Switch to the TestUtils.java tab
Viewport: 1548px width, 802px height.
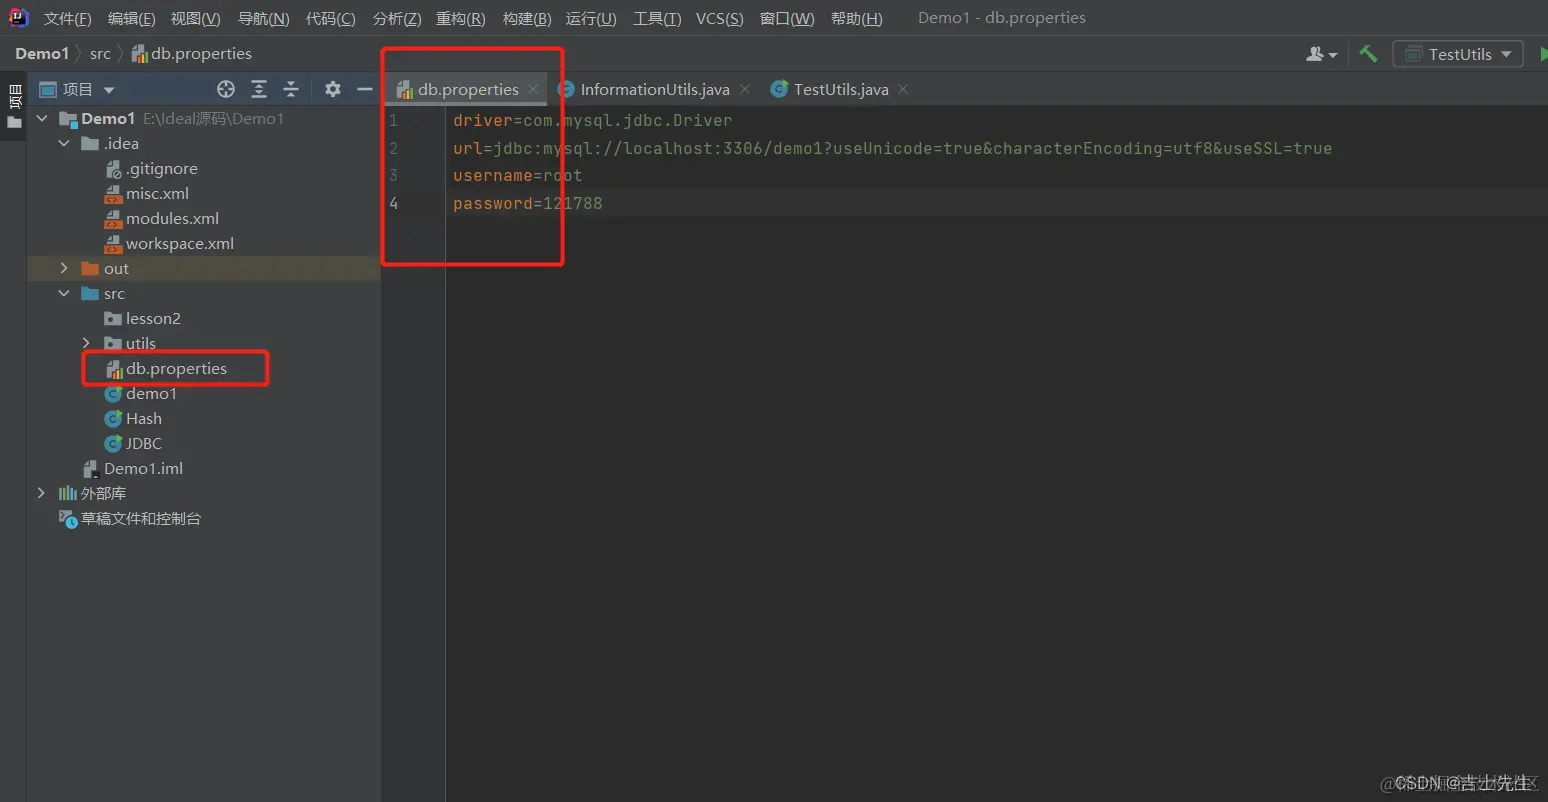[841, 89]
